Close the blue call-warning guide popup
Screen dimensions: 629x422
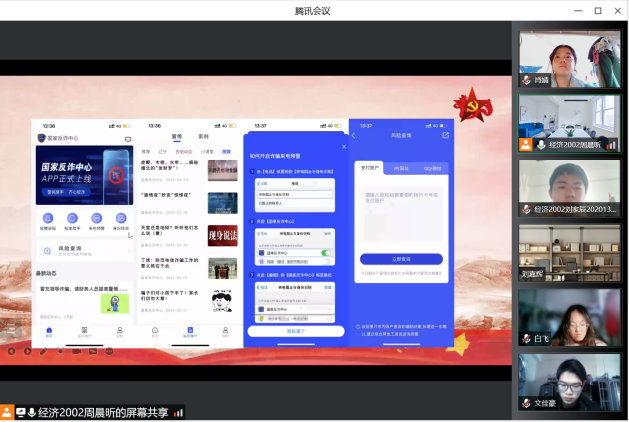tap(343, 148)
